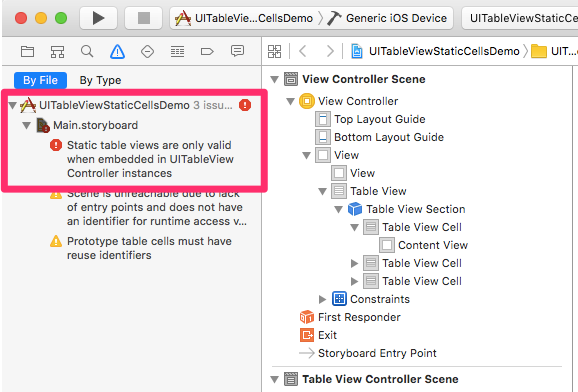Select the Issue navigator warning icon
The image size is (578, 392).
pyautogui.click(x=117, y=51)
